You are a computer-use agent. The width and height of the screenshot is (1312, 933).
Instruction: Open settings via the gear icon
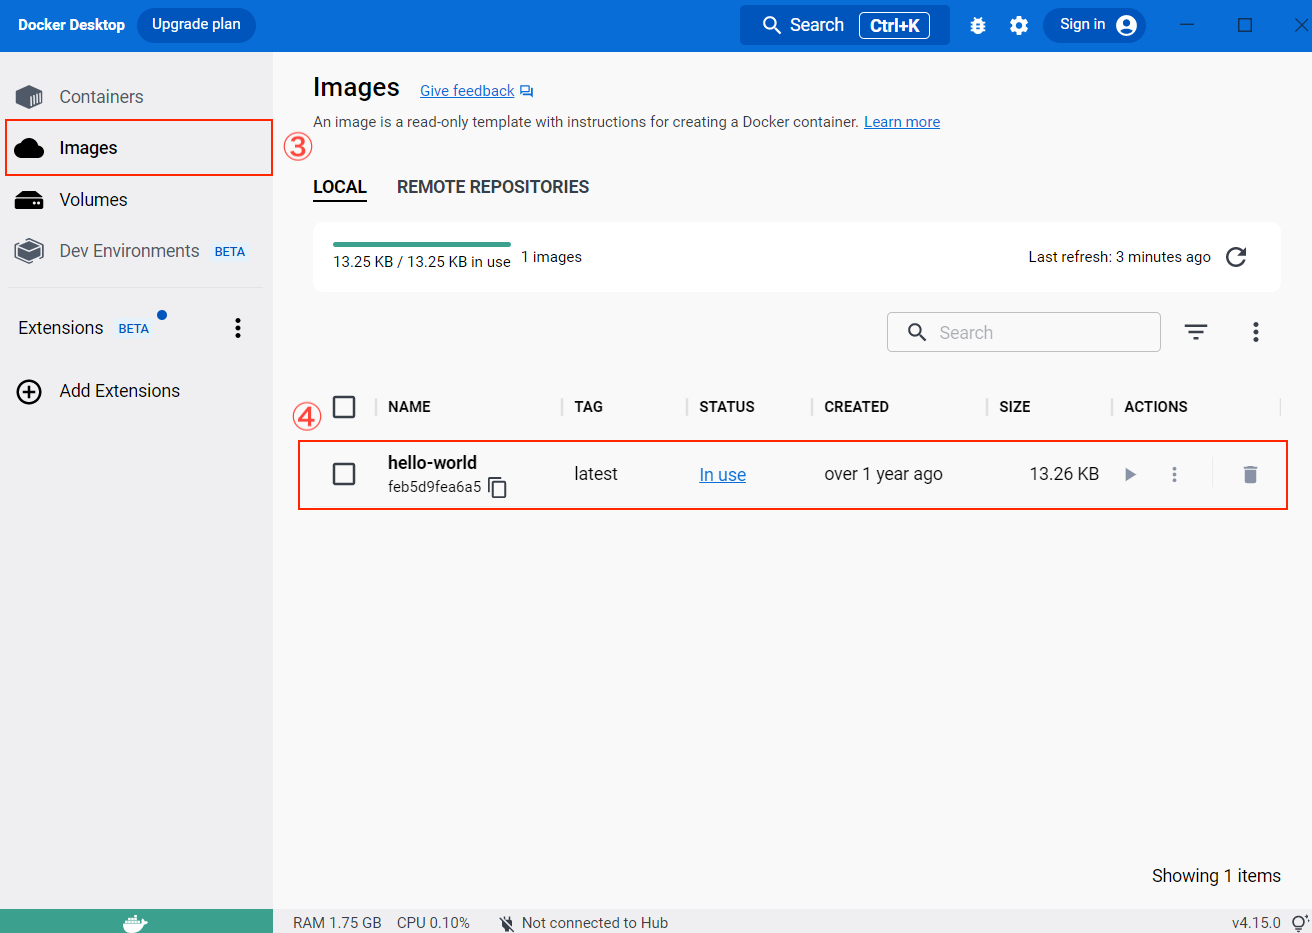(1018, 26)
